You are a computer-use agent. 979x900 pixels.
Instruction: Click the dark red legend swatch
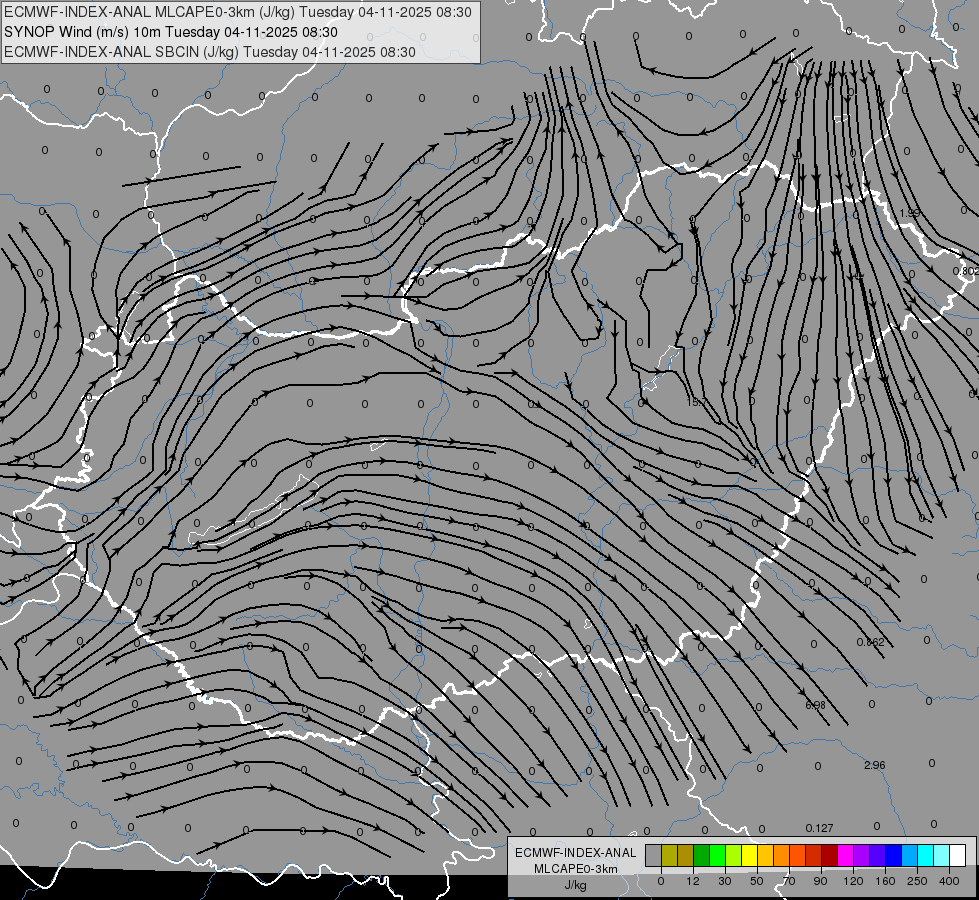830,855
